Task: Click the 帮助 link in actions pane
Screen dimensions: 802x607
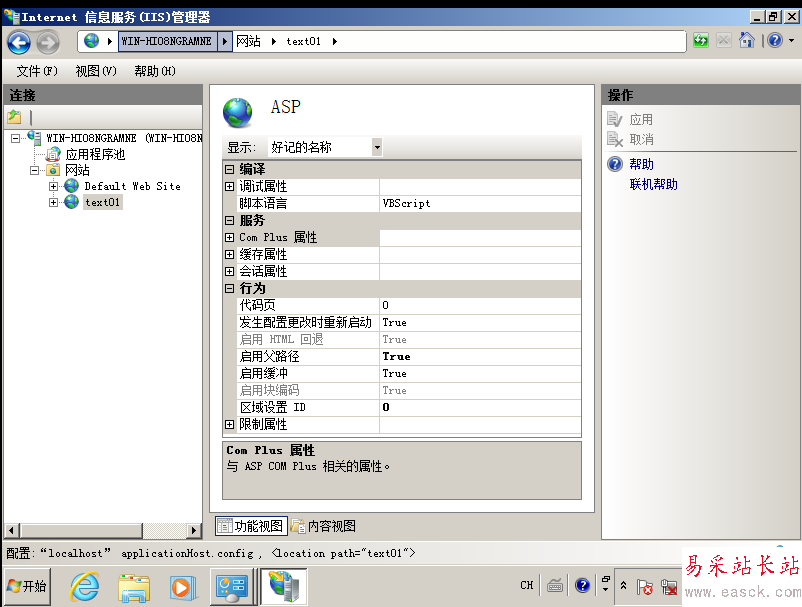Action: tap(641, 164)
